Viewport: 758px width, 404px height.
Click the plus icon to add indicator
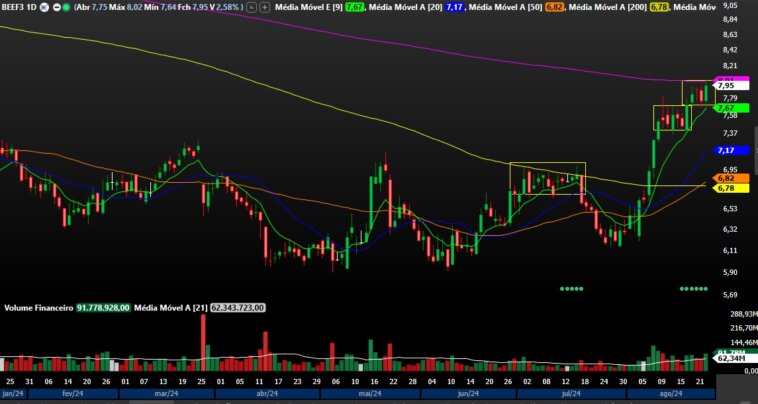pyautogui.click(x=263, y=7)
